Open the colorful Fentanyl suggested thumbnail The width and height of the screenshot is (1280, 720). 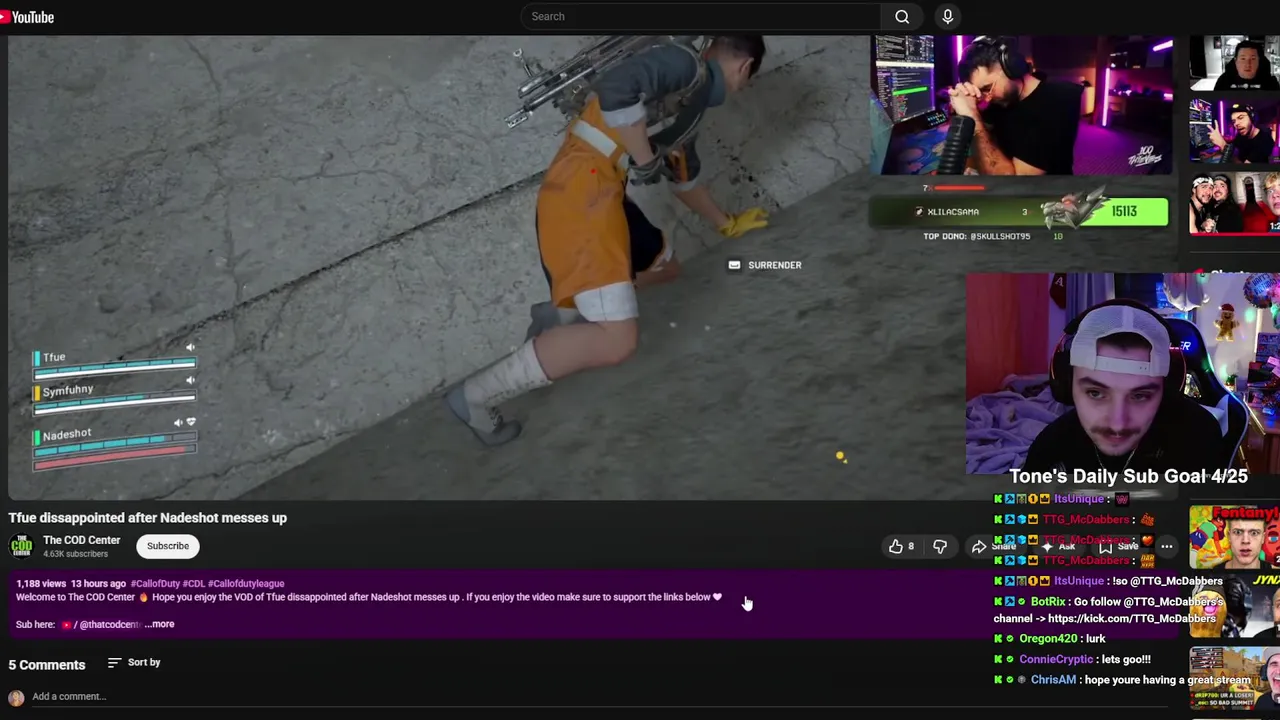(x=1234, y=537)
